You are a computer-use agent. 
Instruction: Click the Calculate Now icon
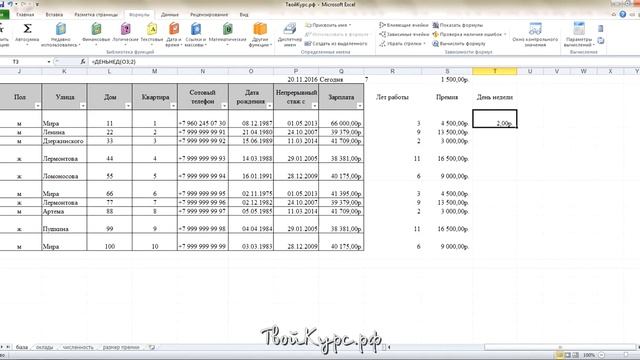pos(600,29)
